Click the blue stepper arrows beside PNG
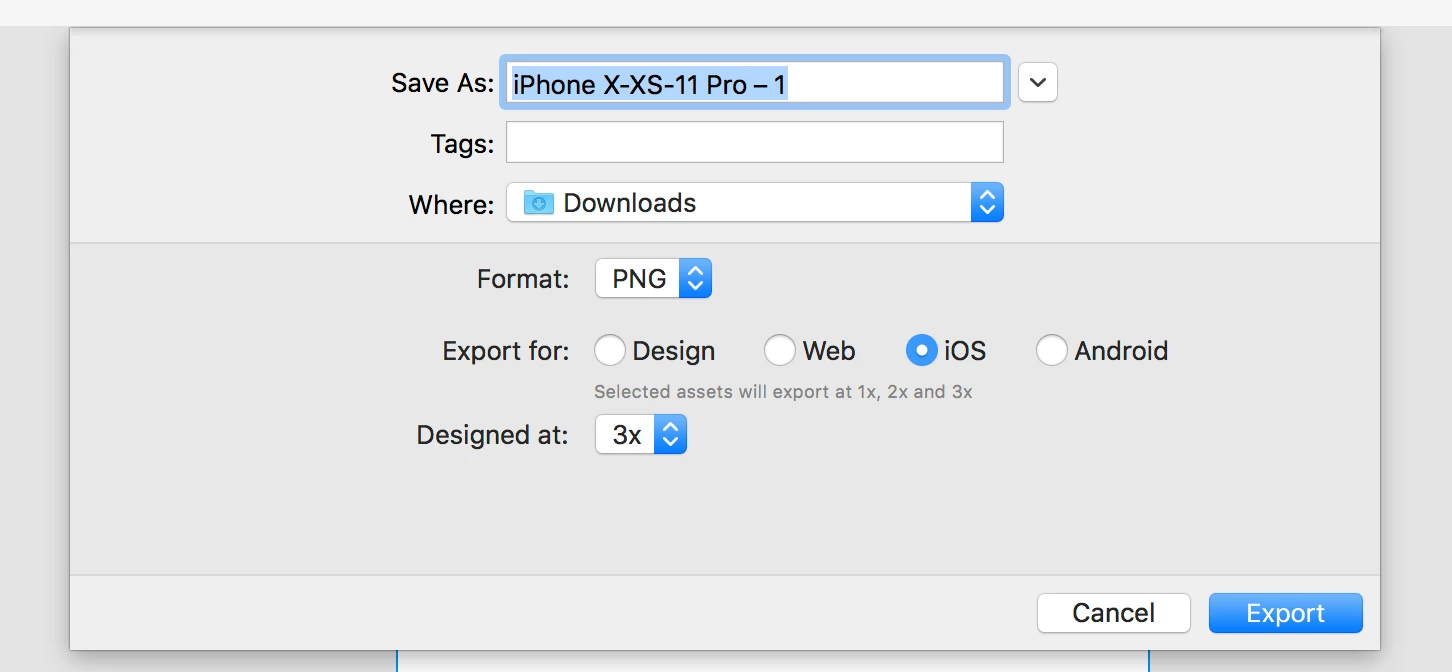 (695, 279)
